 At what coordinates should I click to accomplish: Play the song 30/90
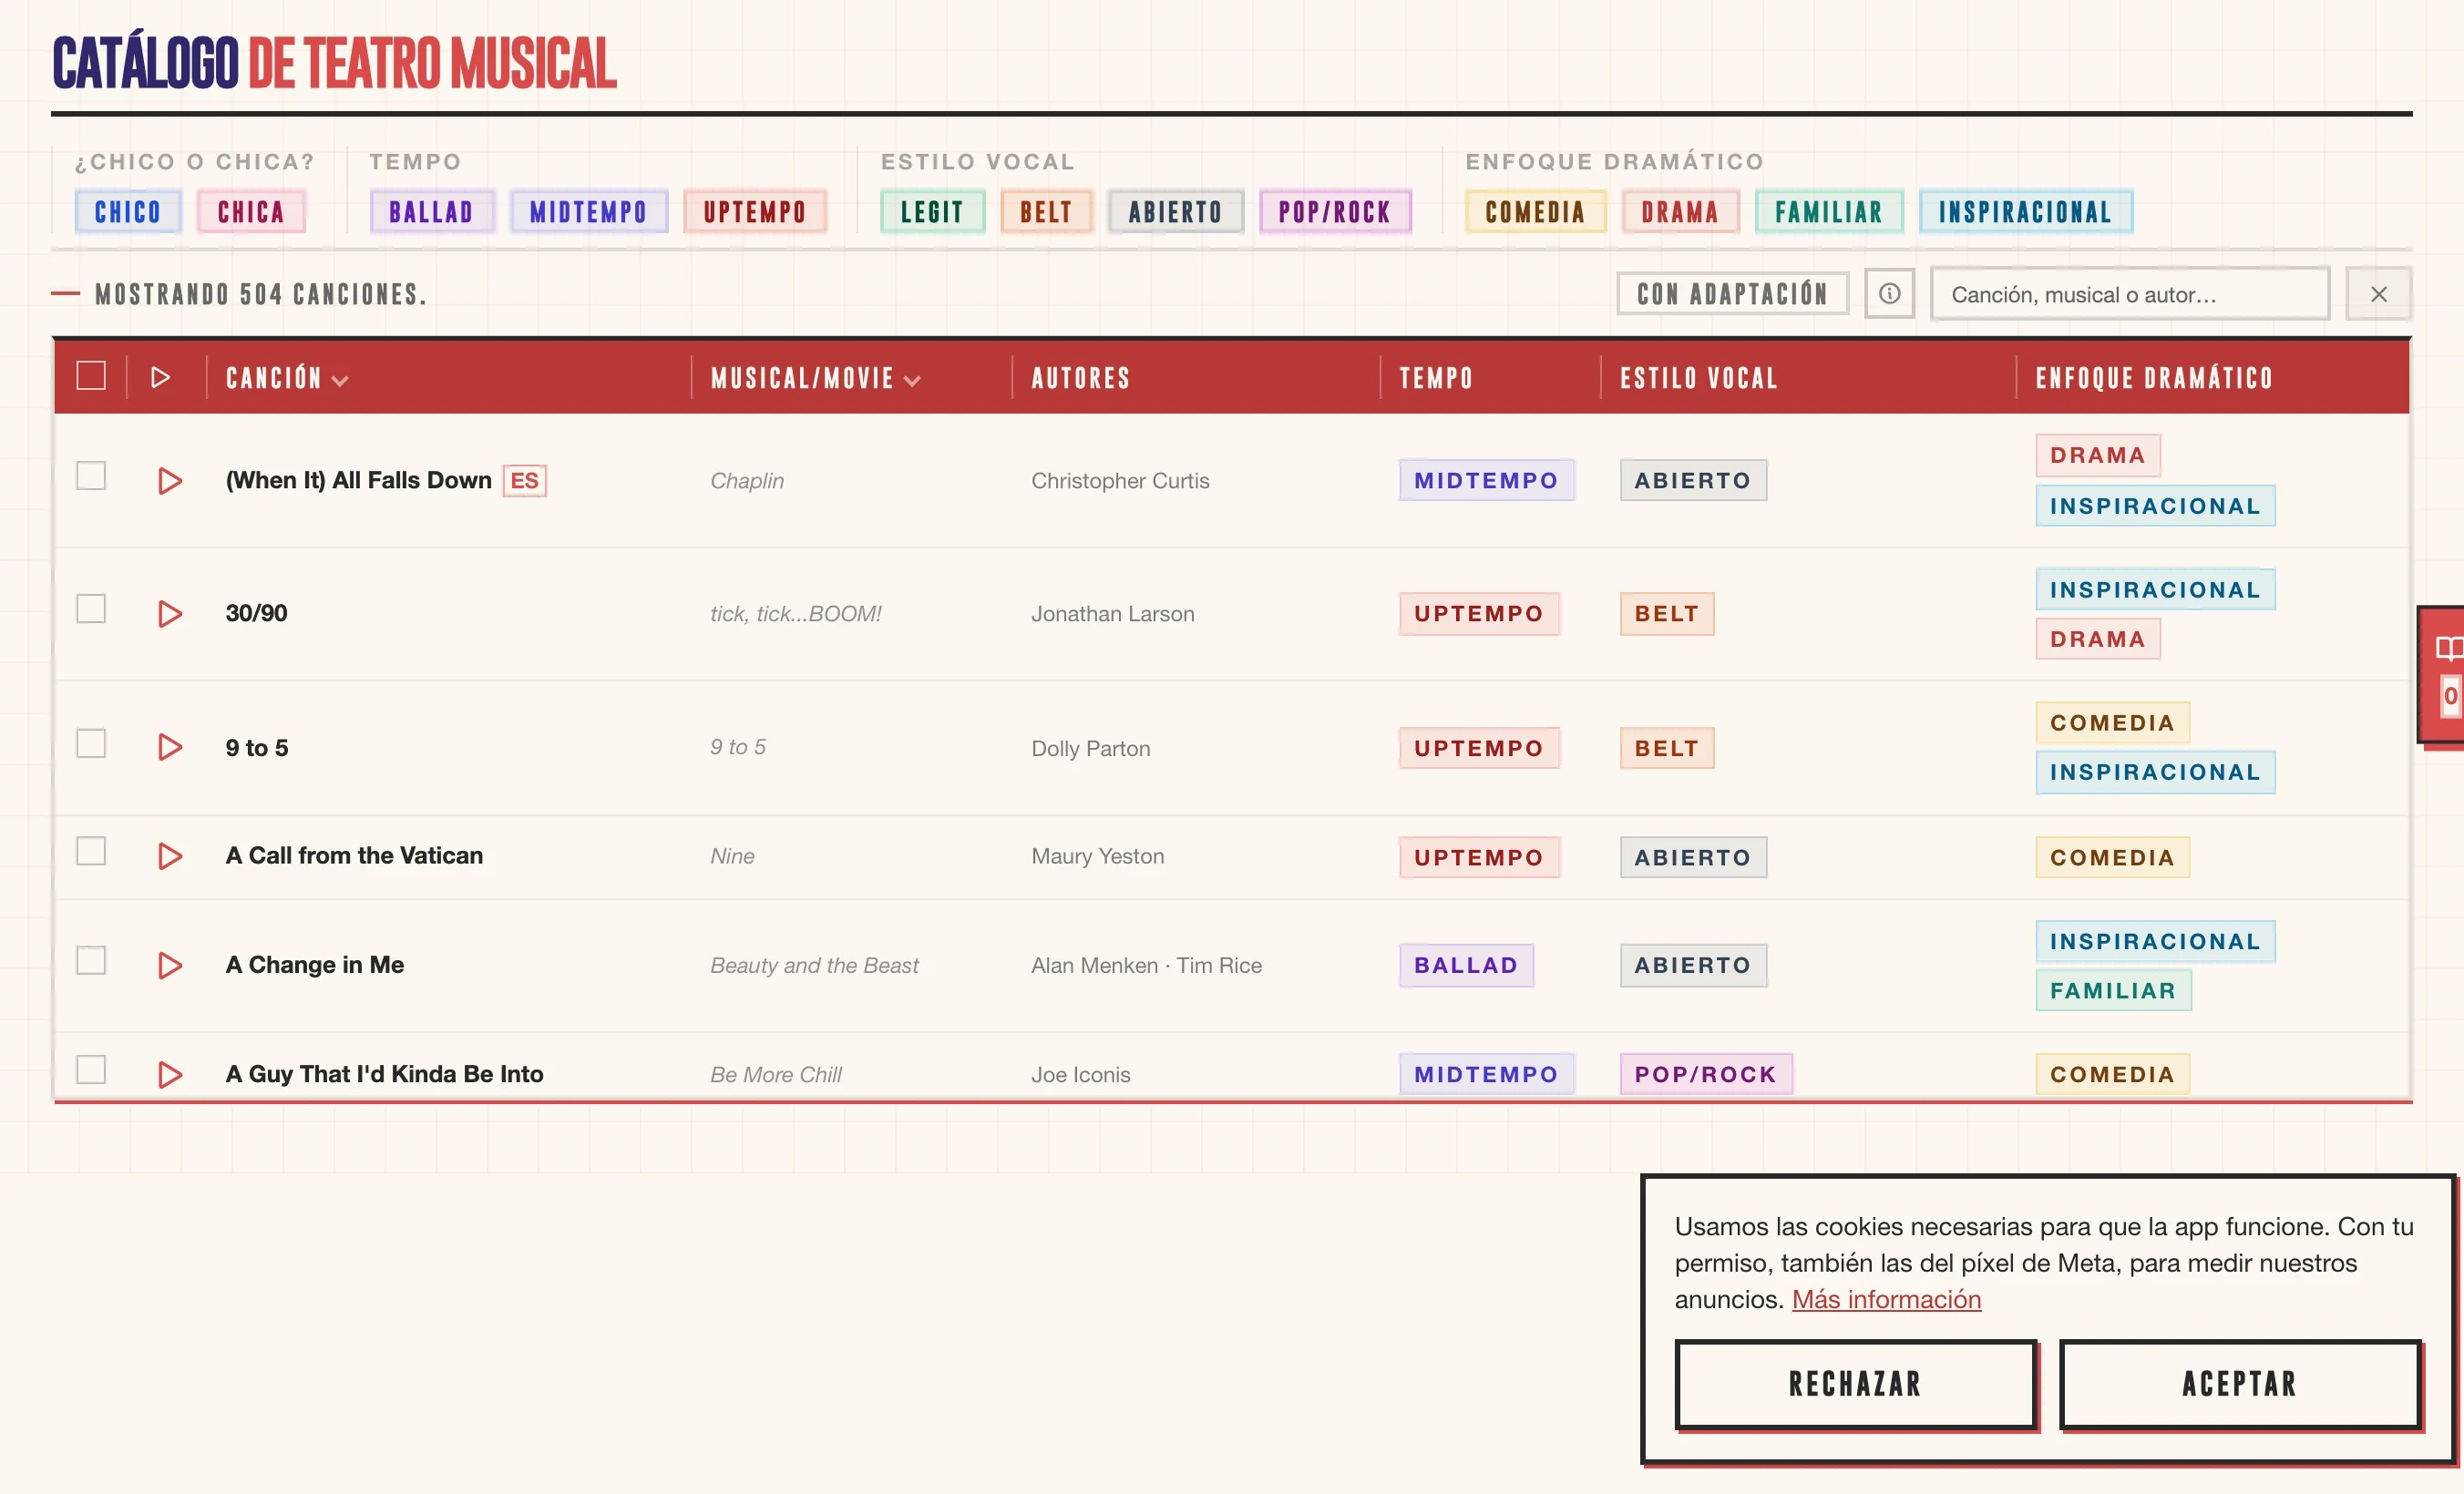[170, 614]
